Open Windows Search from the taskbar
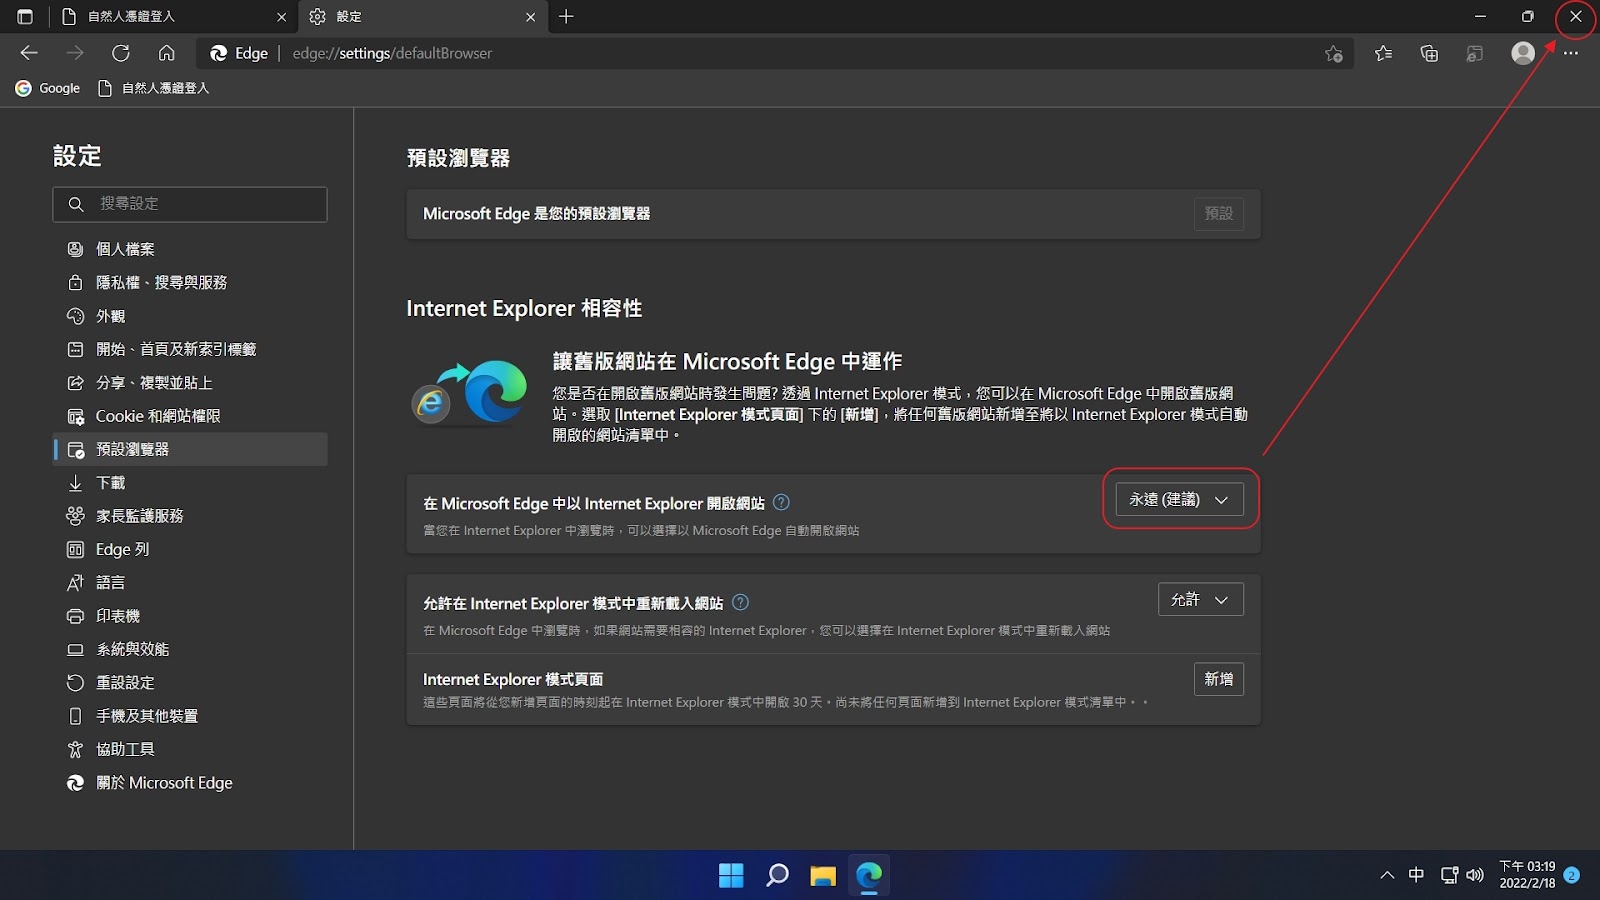 (x=777, y=876)
